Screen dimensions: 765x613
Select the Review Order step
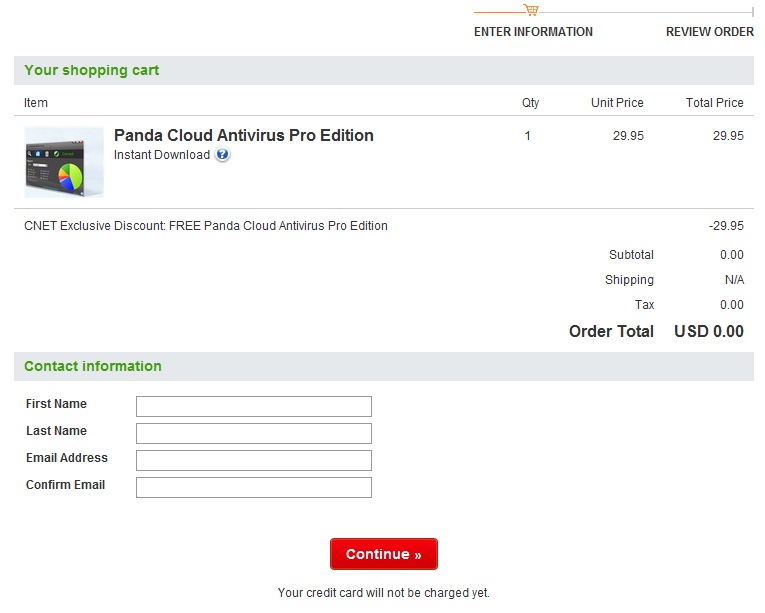(x=709, y=32)
